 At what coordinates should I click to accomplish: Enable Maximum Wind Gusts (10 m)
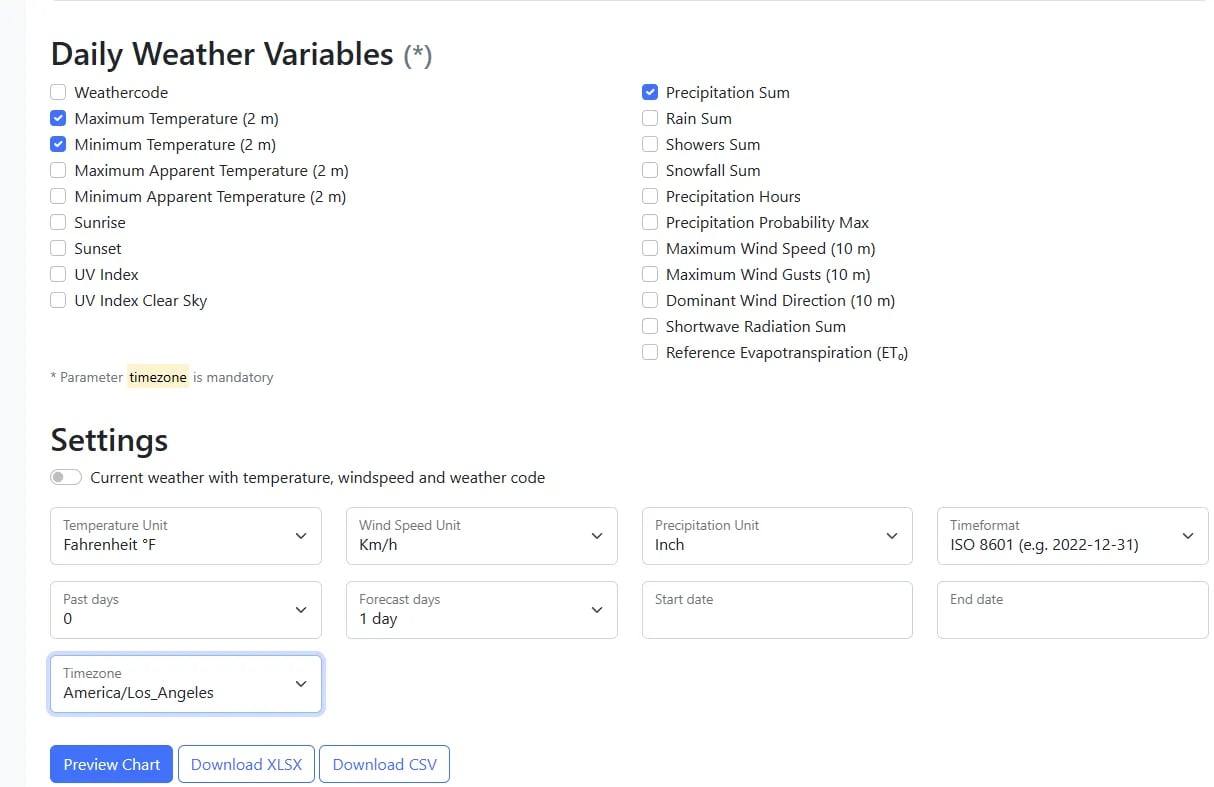[650, 274]
